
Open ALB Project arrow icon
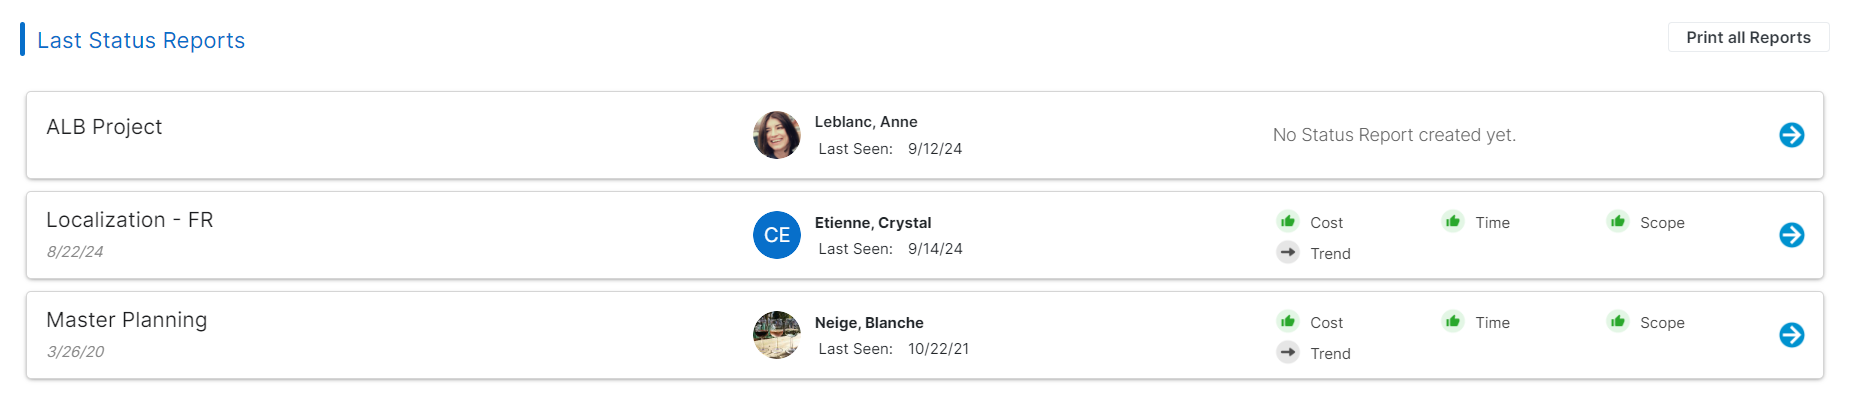click(x=1791, y=135)
